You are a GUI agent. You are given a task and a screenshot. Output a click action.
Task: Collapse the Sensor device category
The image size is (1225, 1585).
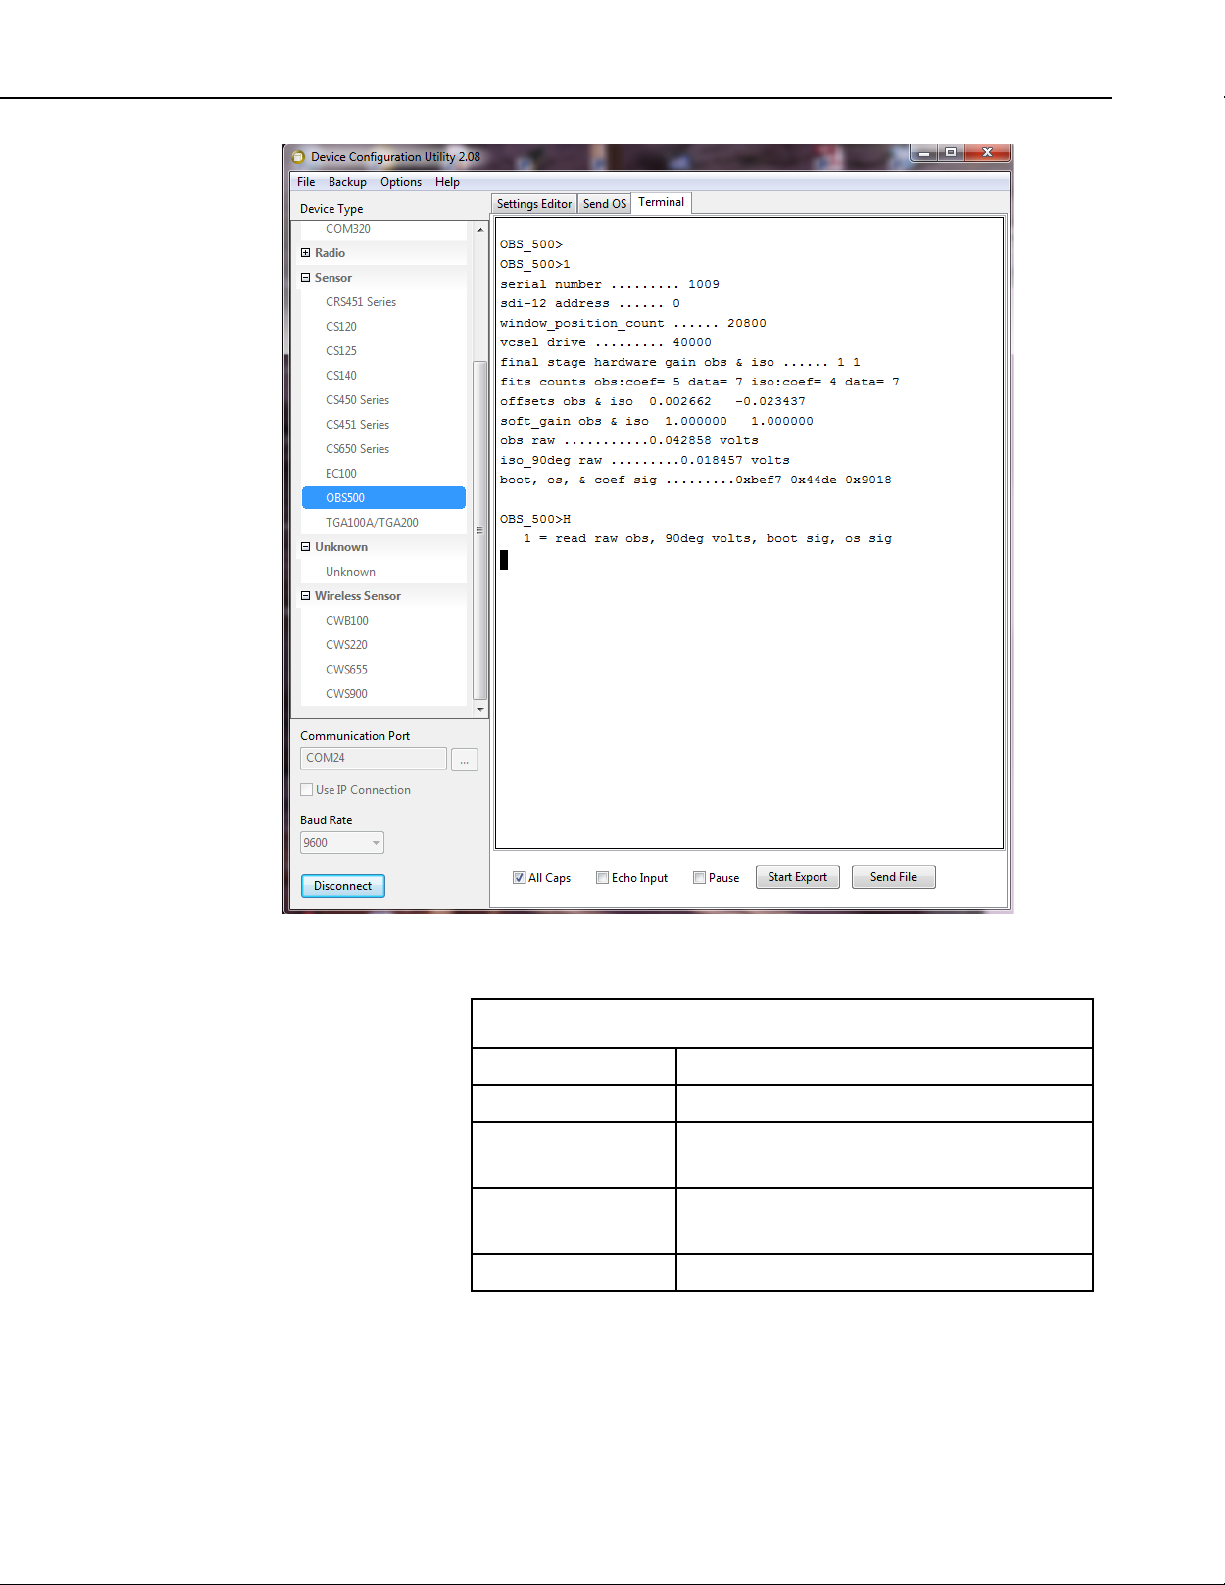tap(306, 278)
